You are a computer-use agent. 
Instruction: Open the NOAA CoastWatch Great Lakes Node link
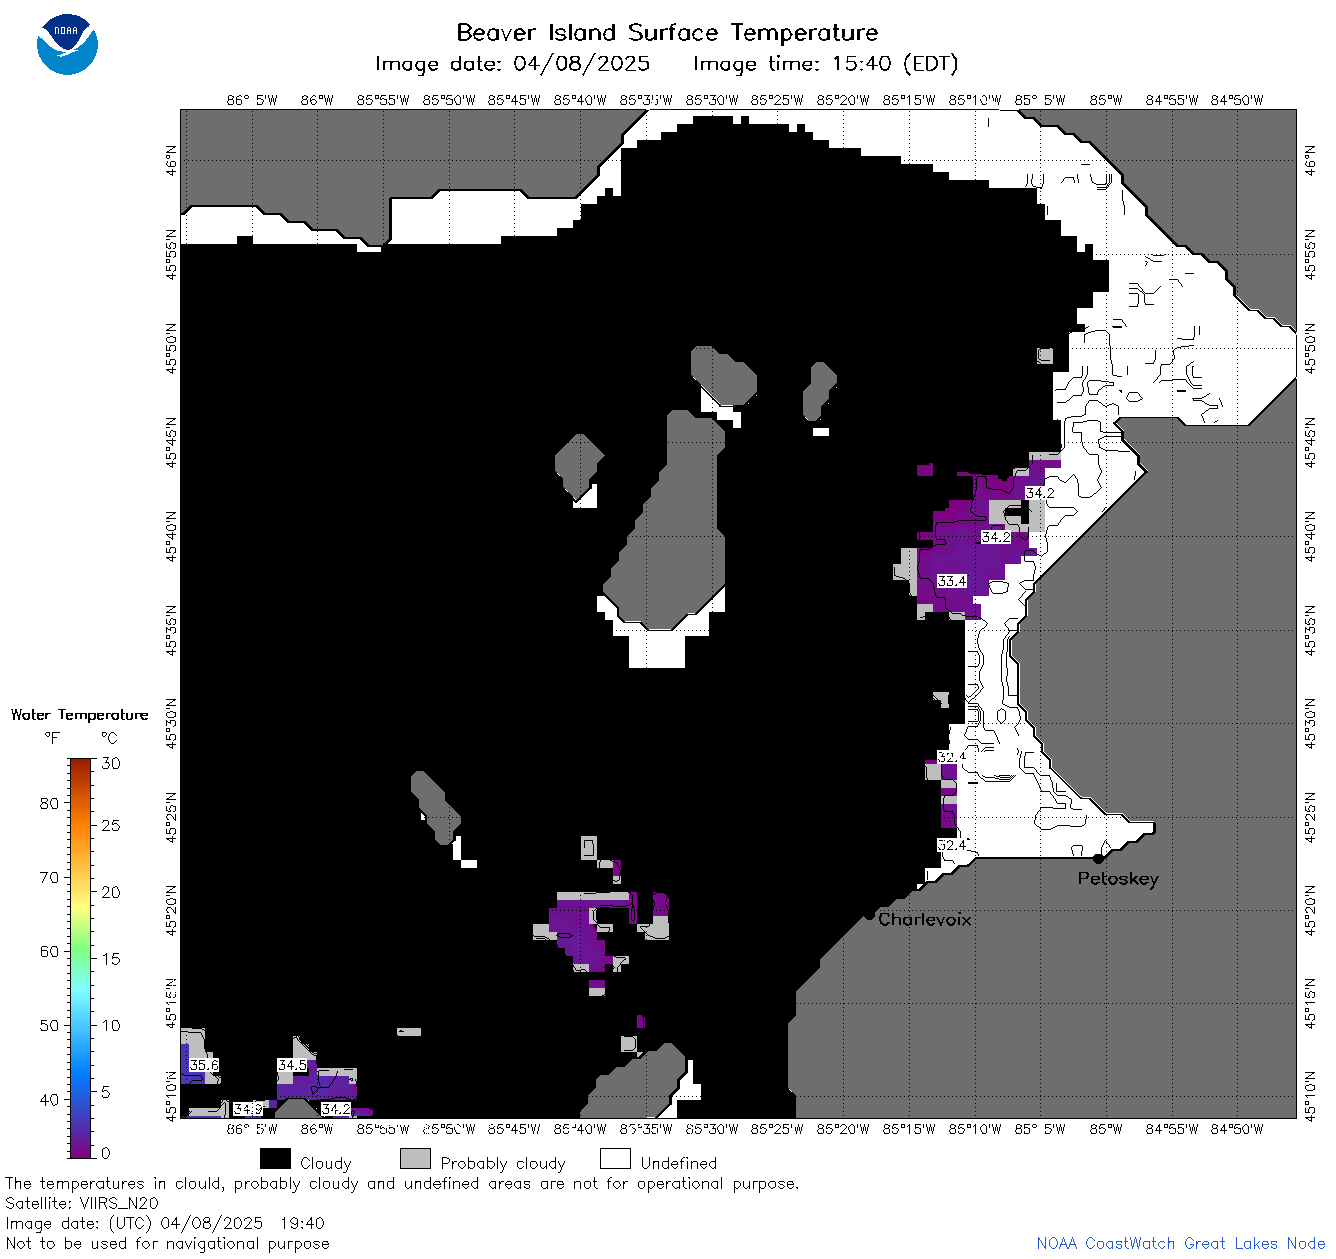click(x=1181, y=1244)
